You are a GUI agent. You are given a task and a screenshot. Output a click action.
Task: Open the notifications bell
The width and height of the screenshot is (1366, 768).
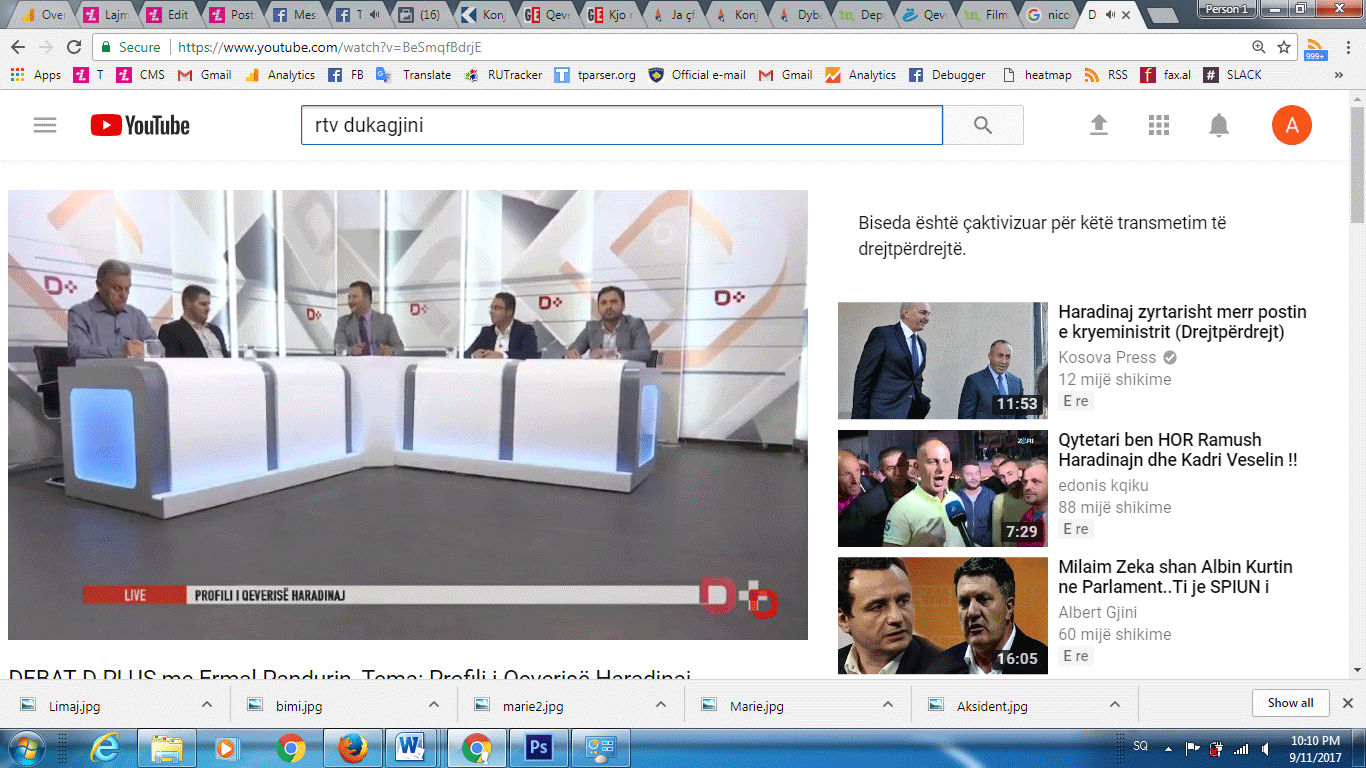[x=1218, y=125]
